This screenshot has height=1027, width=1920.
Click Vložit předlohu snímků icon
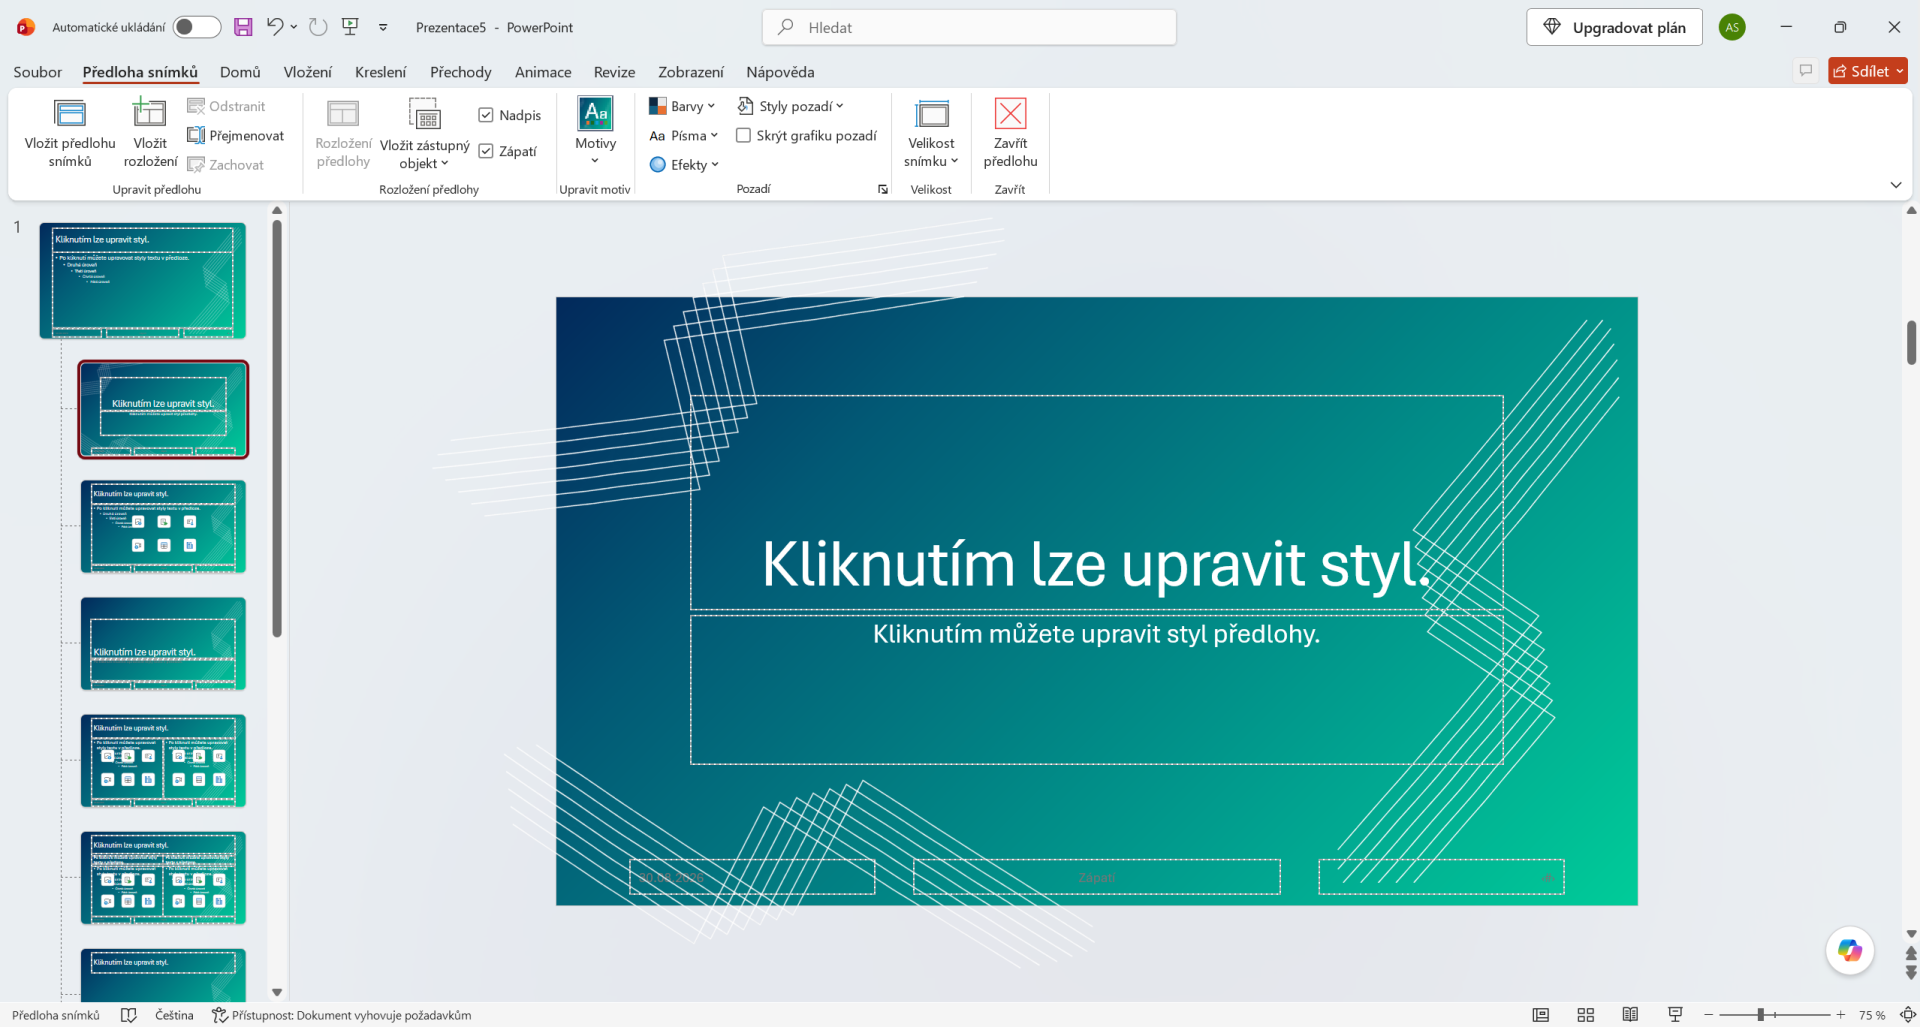(x=70, y=133)
